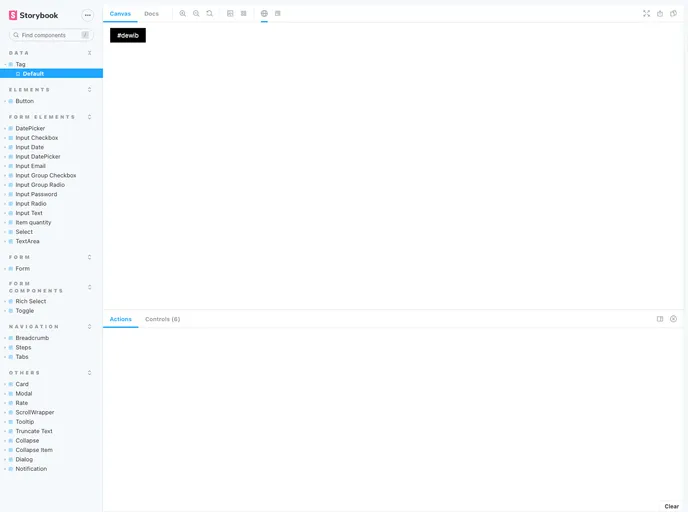This screenshot has width=688, height=512.
Task: Collapse the NAVIGATION section
Action: point(90,326)
